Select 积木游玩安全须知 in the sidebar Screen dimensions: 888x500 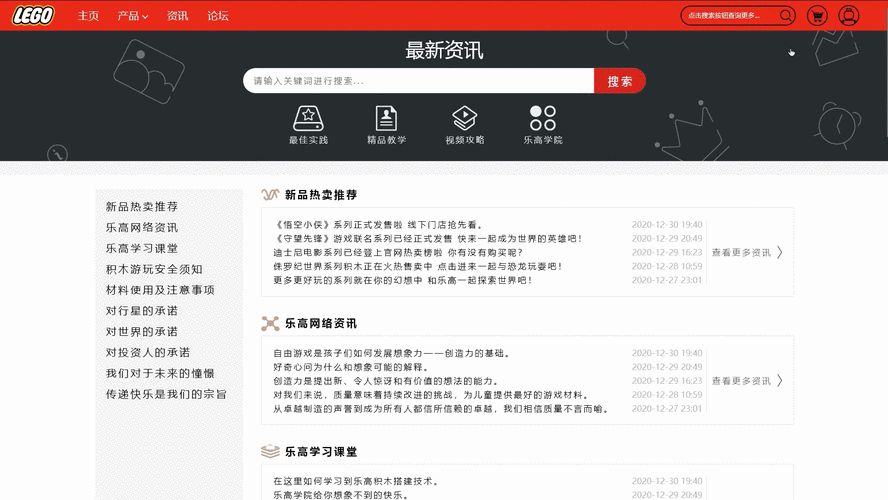tap(154, 270)
